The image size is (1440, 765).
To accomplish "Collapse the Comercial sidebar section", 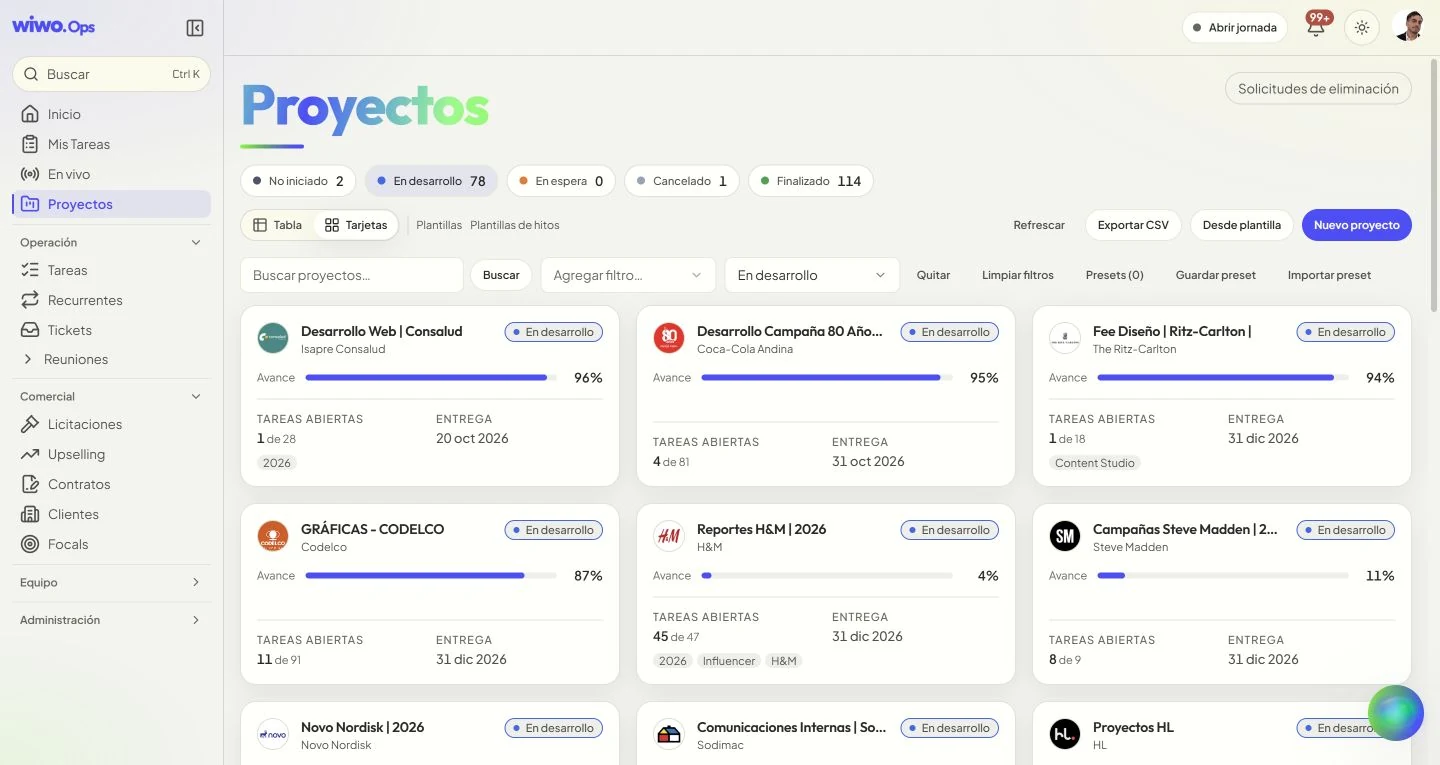I will point(112,396).
